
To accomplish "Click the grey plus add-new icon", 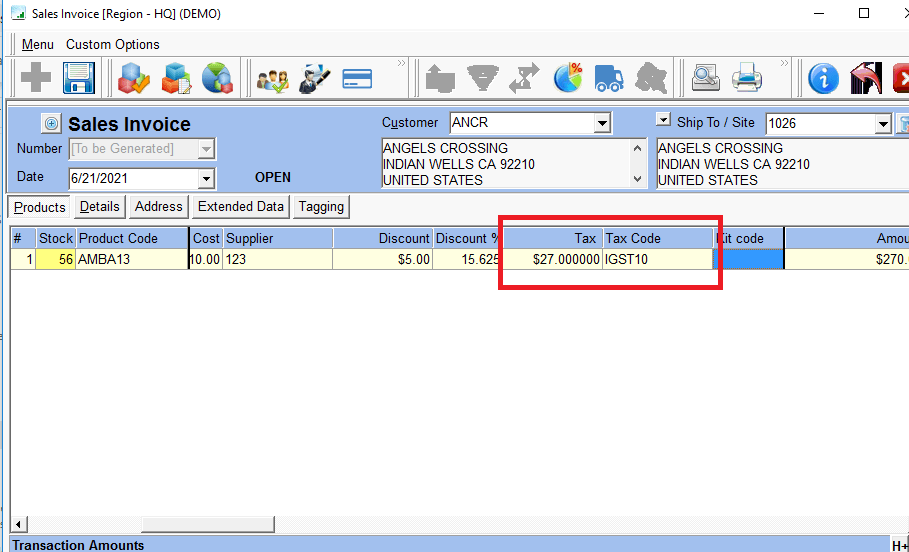I will click(x=35, y=77).
